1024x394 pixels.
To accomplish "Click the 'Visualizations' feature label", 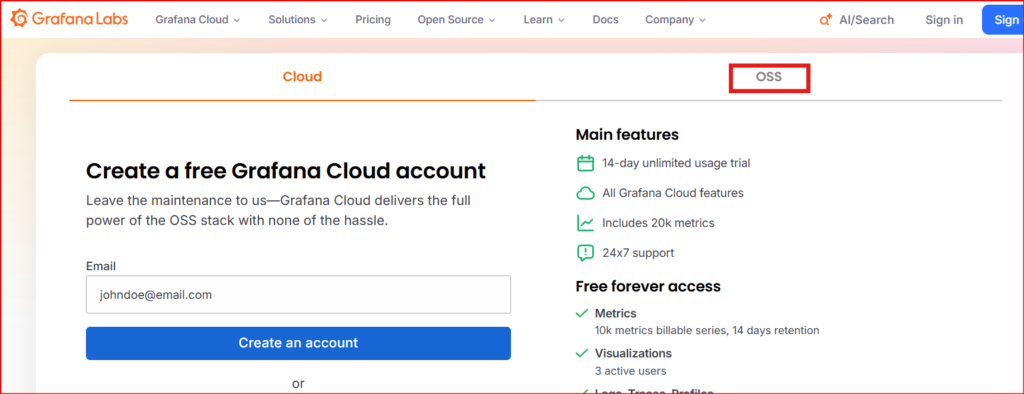I will (633, 353).
